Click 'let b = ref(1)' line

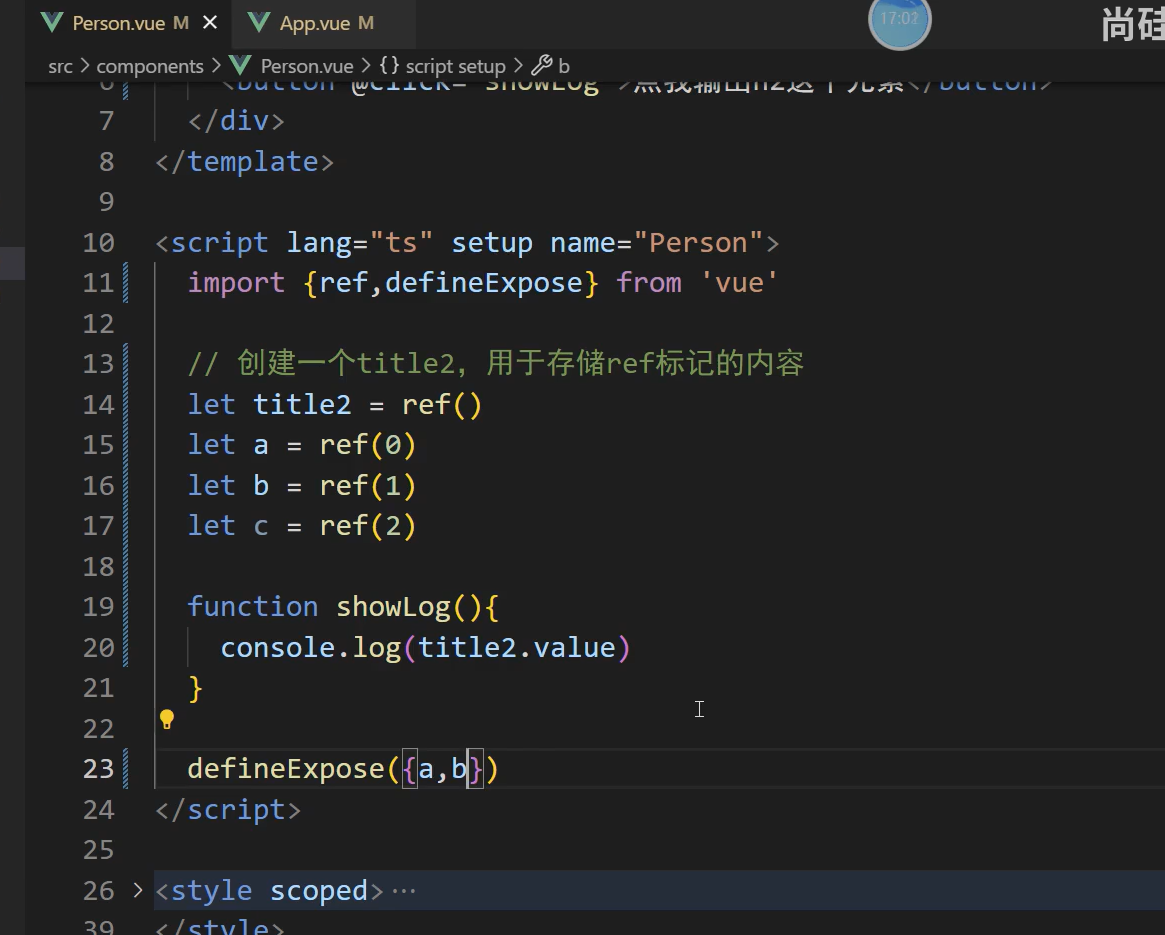(301, 485)
